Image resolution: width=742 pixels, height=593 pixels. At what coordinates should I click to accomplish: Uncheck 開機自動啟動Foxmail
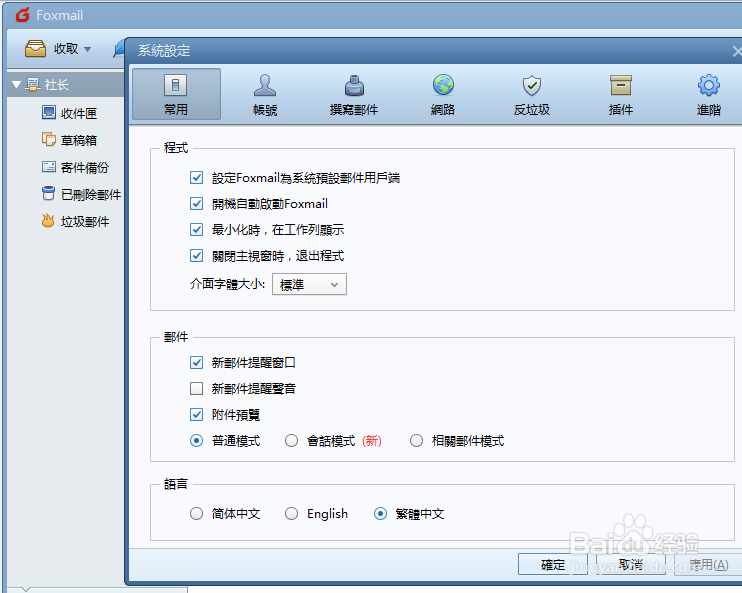tap(196, 204)
